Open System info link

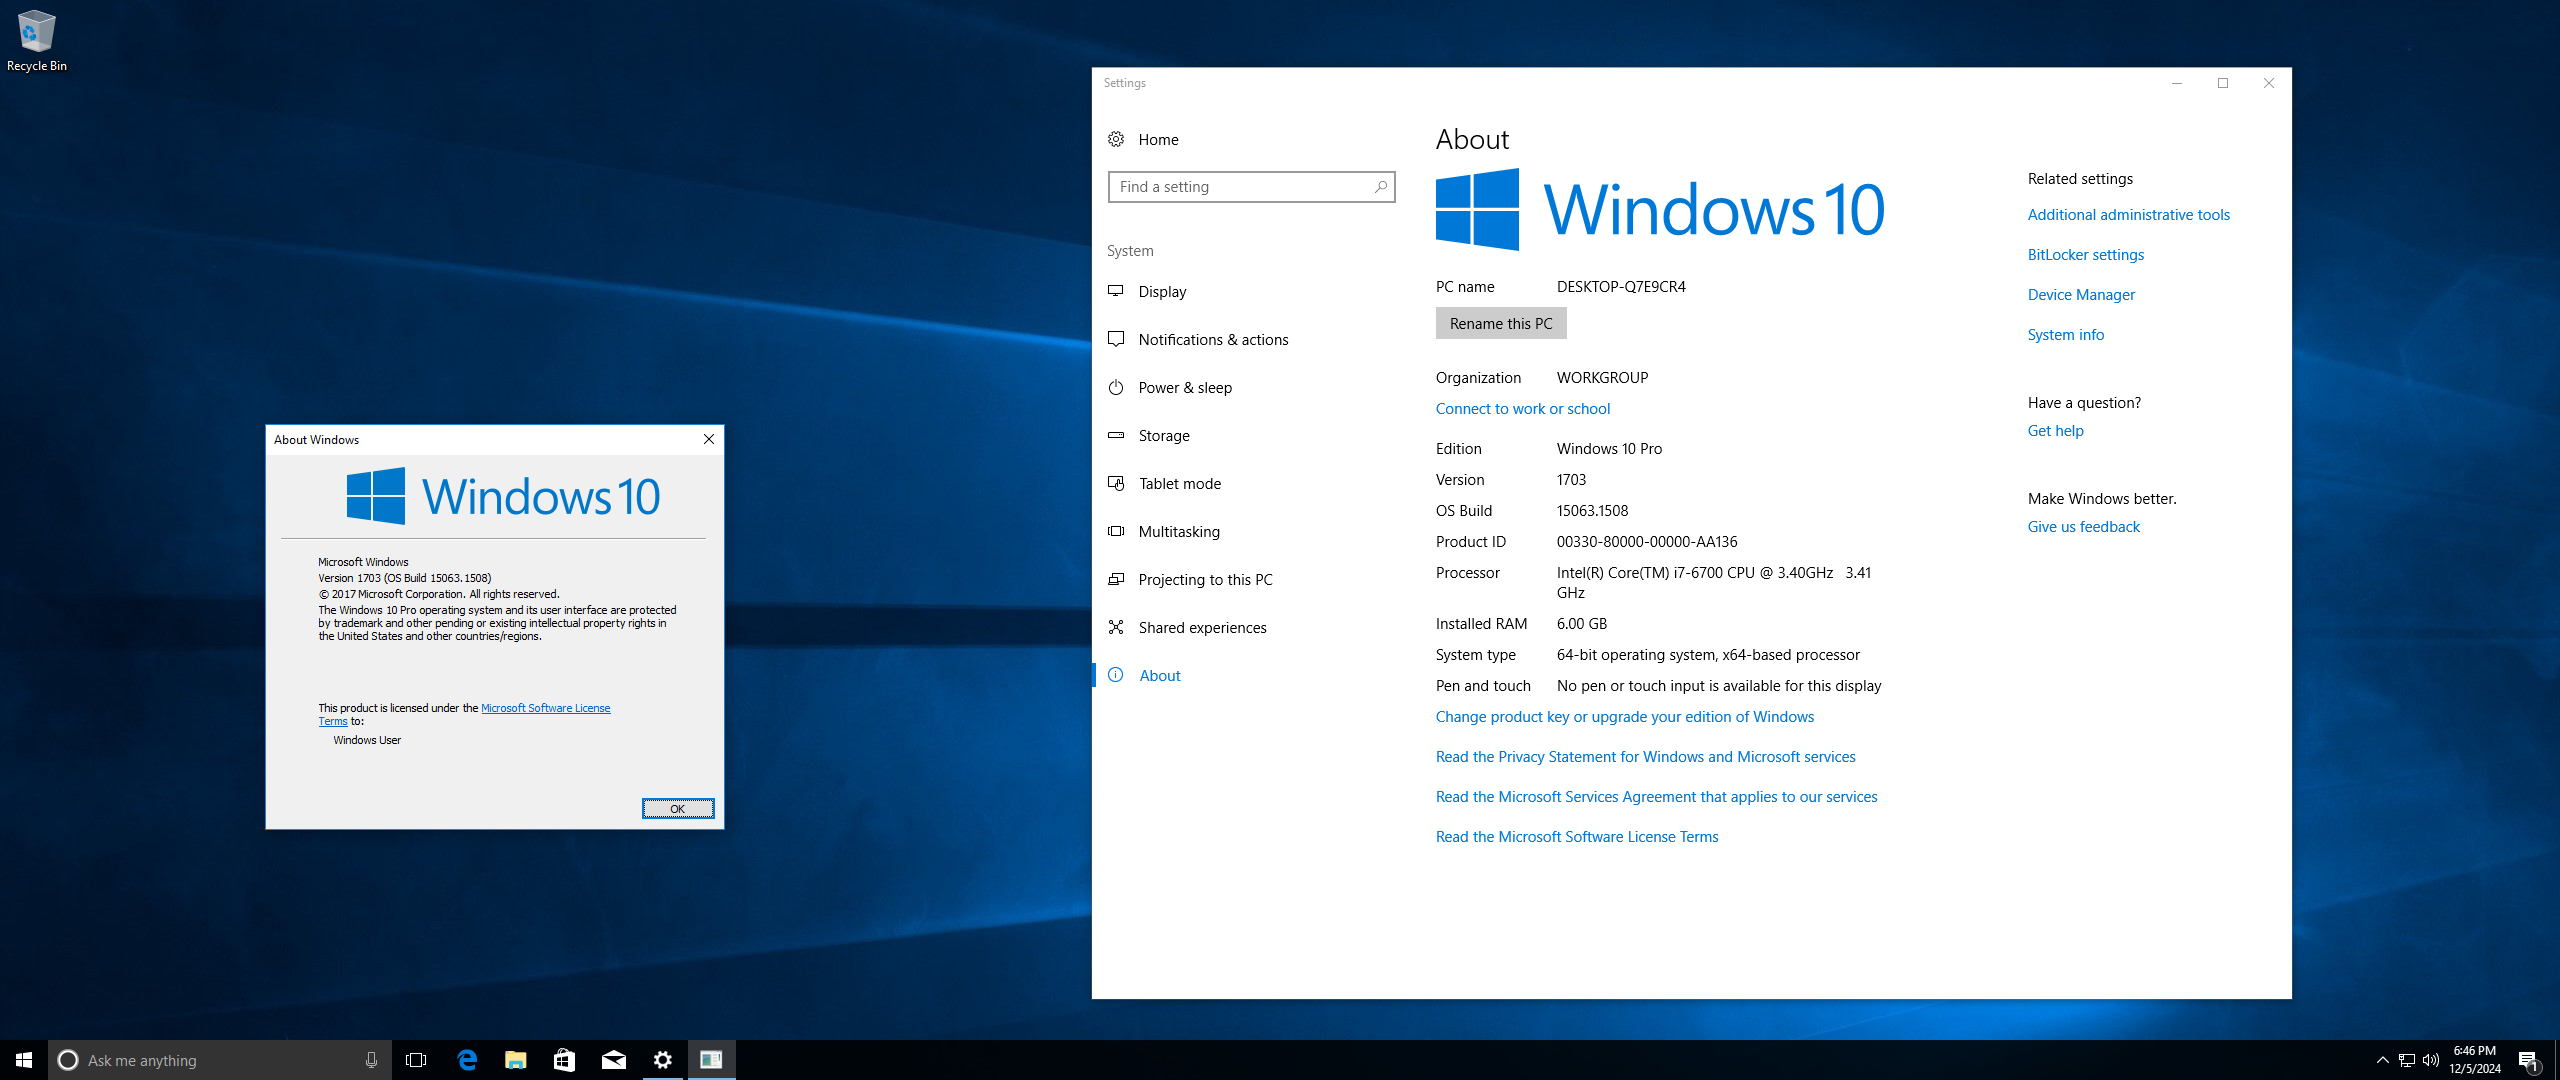(x=2065, y=334)
